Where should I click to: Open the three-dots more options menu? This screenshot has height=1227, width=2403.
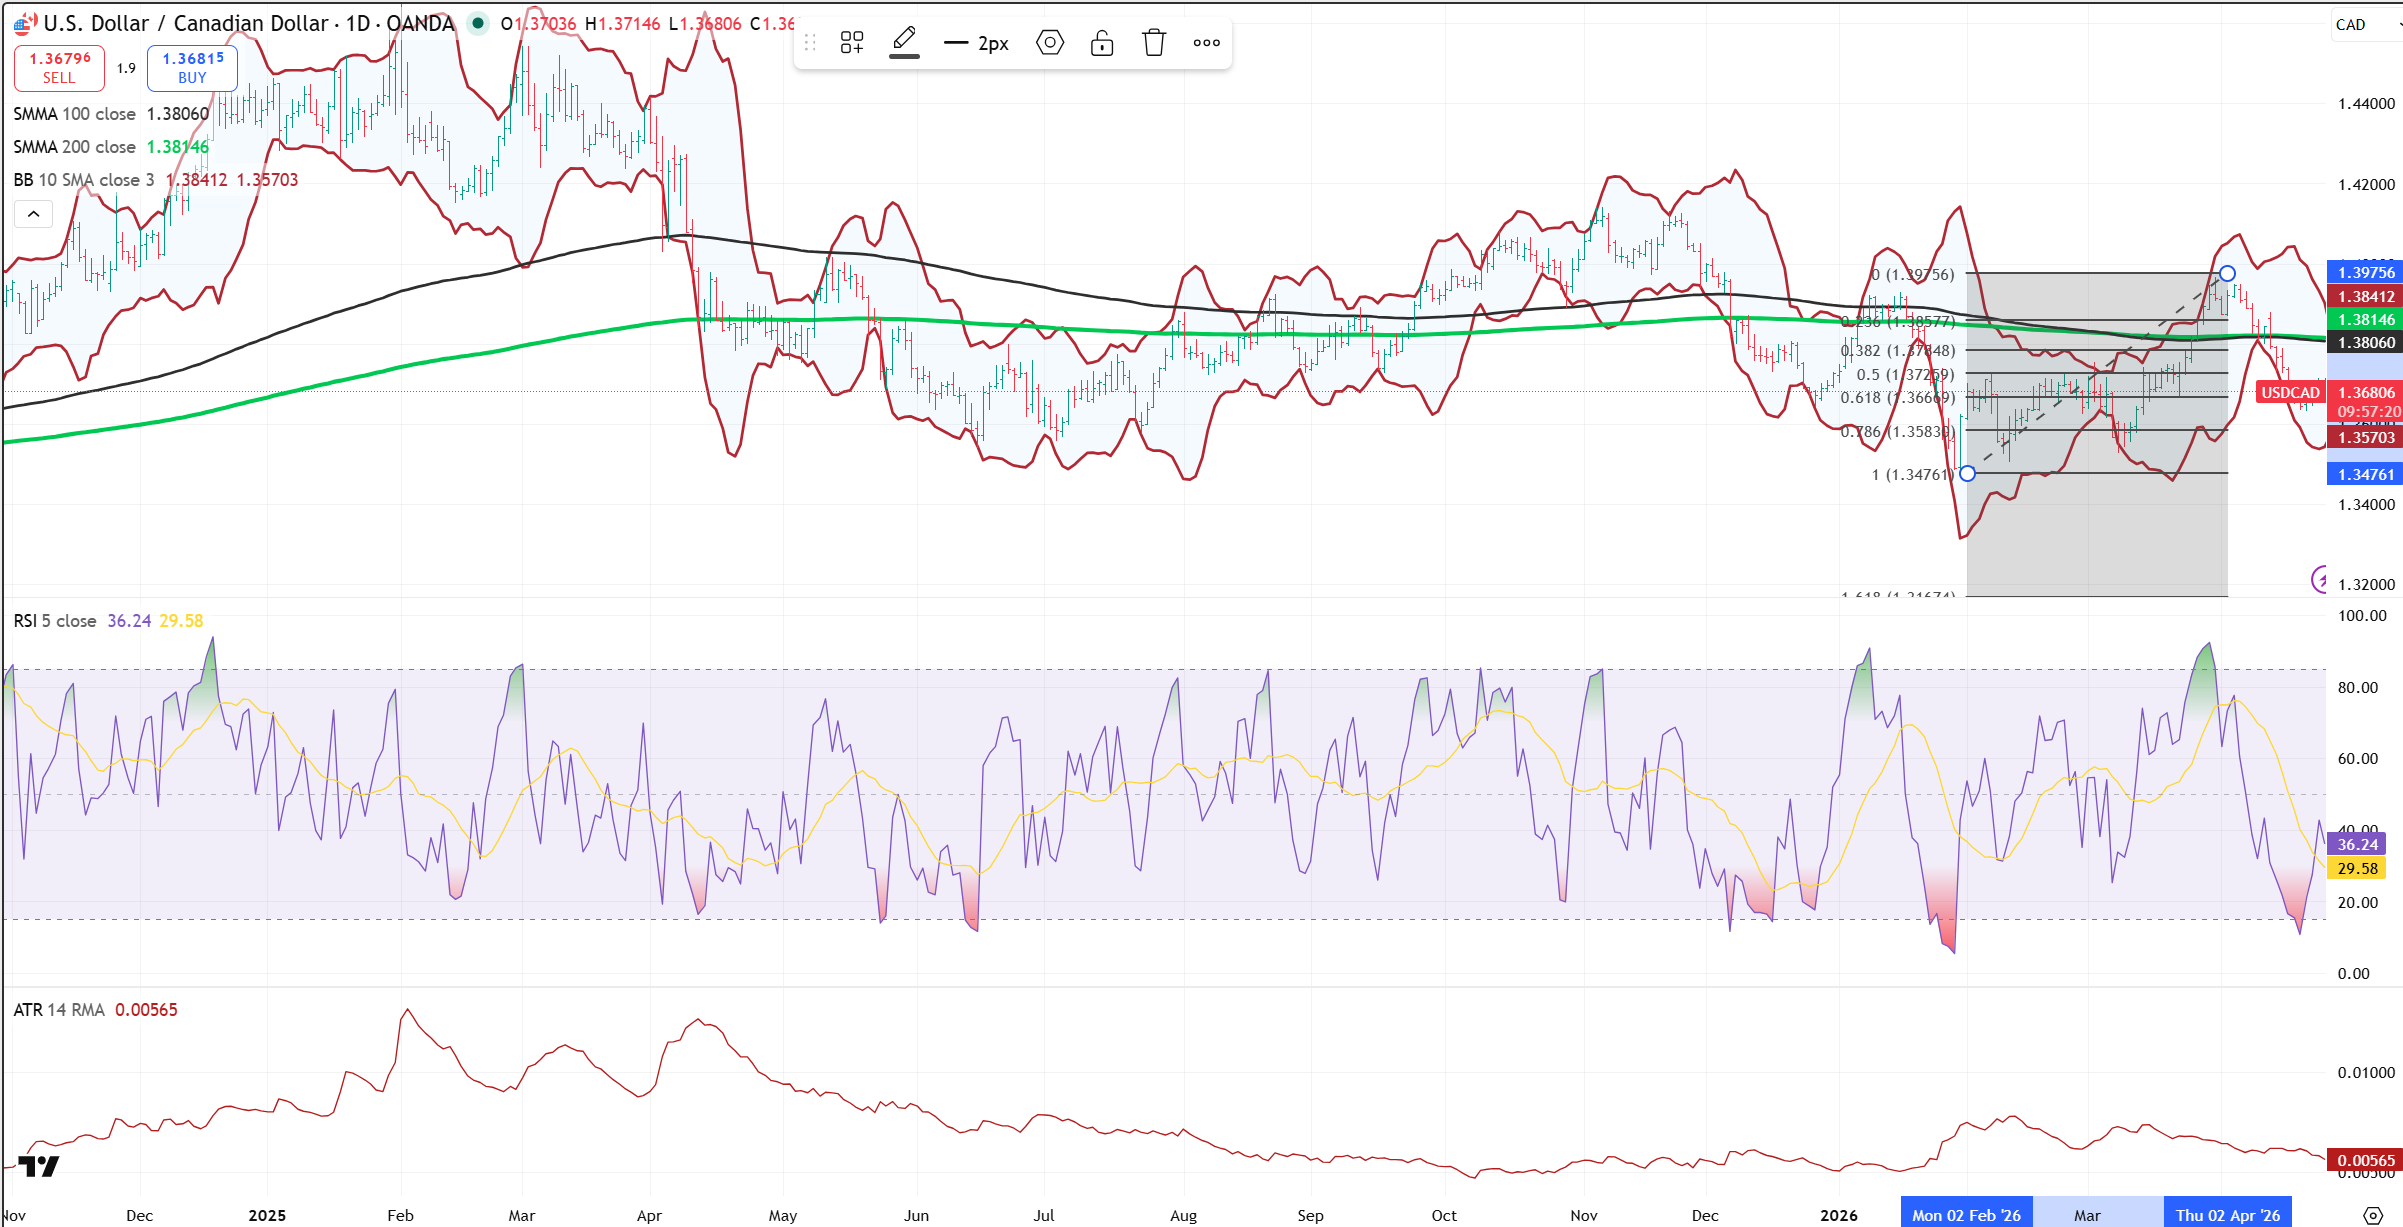pos(1206,42)
